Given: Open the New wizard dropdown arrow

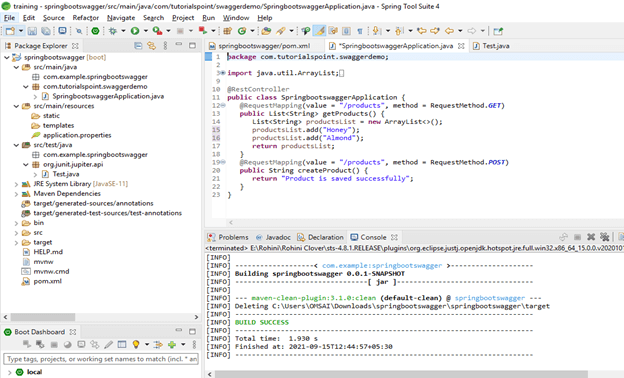Looking at the screenshot, I should tap(21, 31).
